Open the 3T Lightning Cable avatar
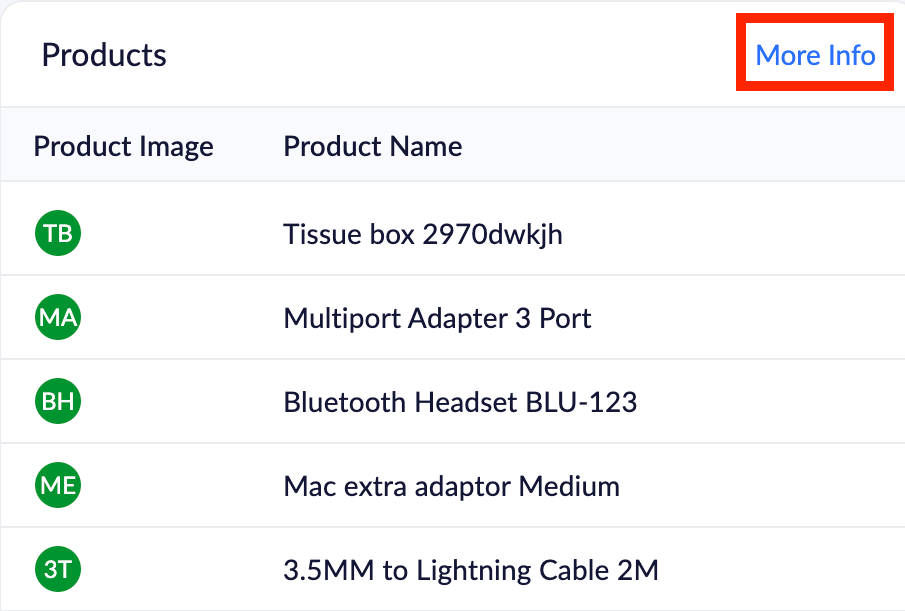Image resolution: width=905 pixels, height=611 pixels. click(58, 569)
